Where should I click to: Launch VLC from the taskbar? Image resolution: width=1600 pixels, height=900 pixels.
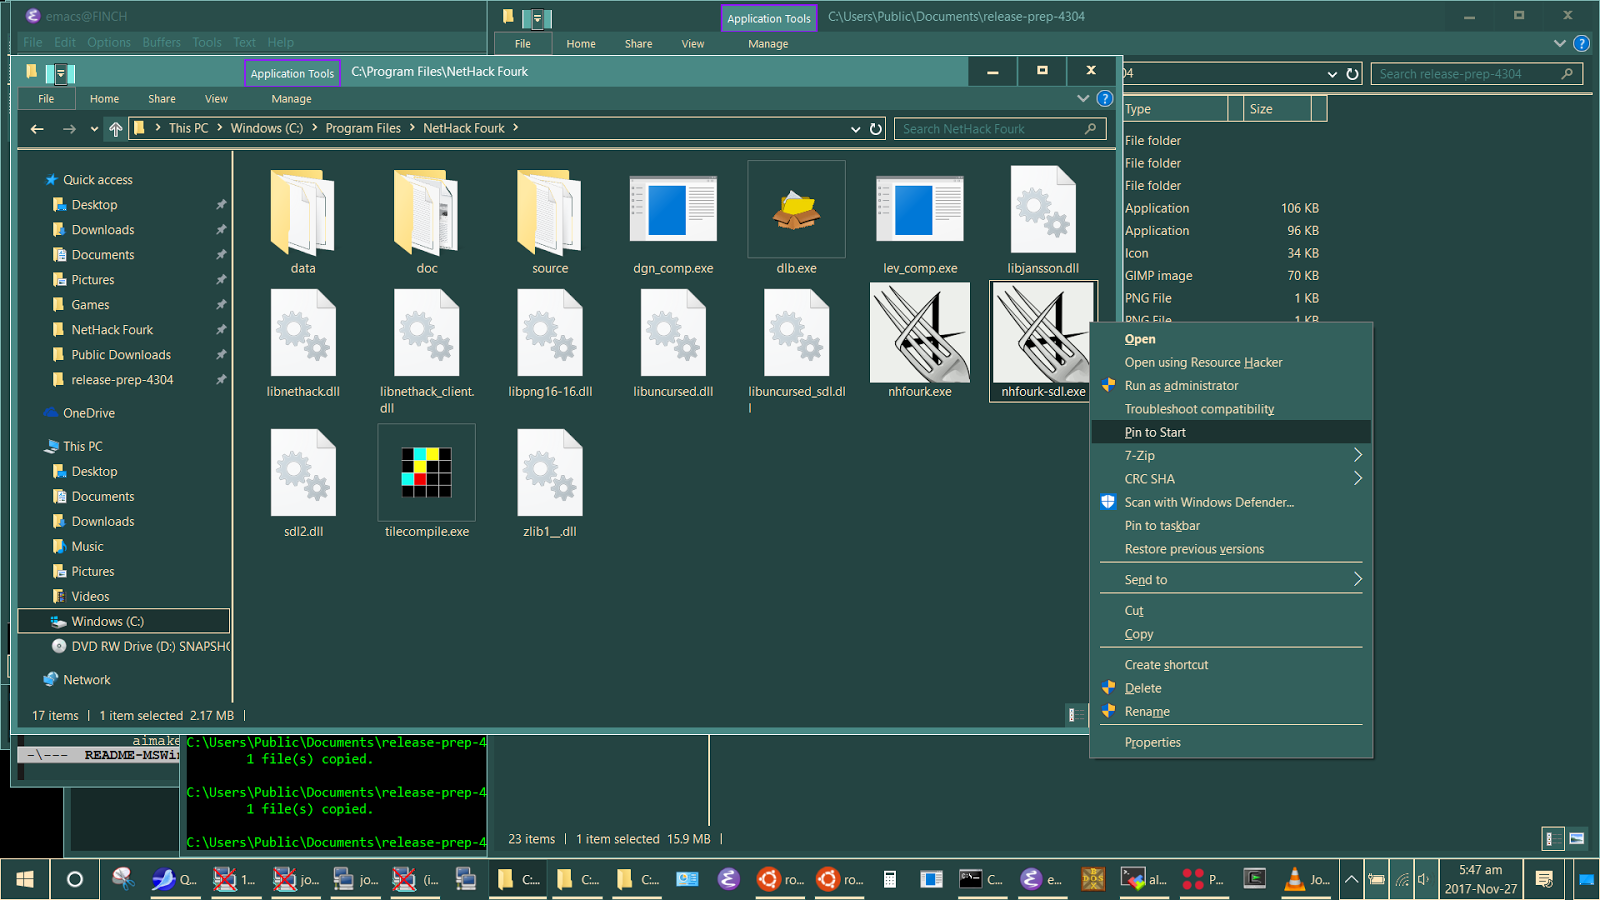tap(1294, 879)
